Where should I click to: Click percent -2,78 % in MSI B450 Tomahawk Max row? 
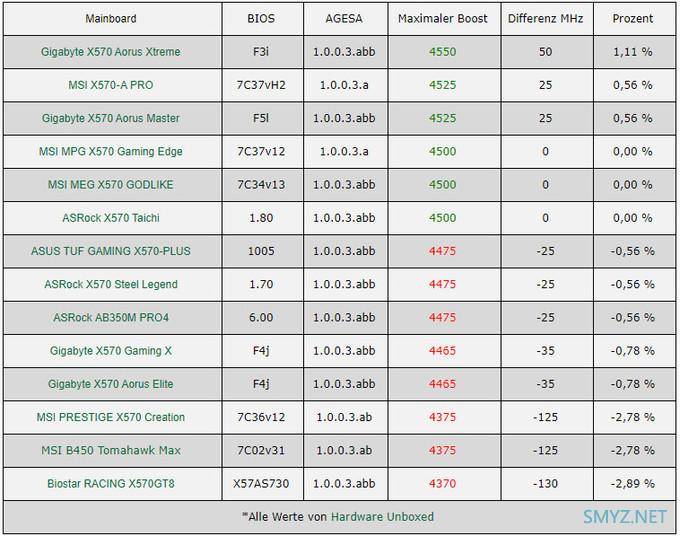pyautogui.click(x=633, y=451)
